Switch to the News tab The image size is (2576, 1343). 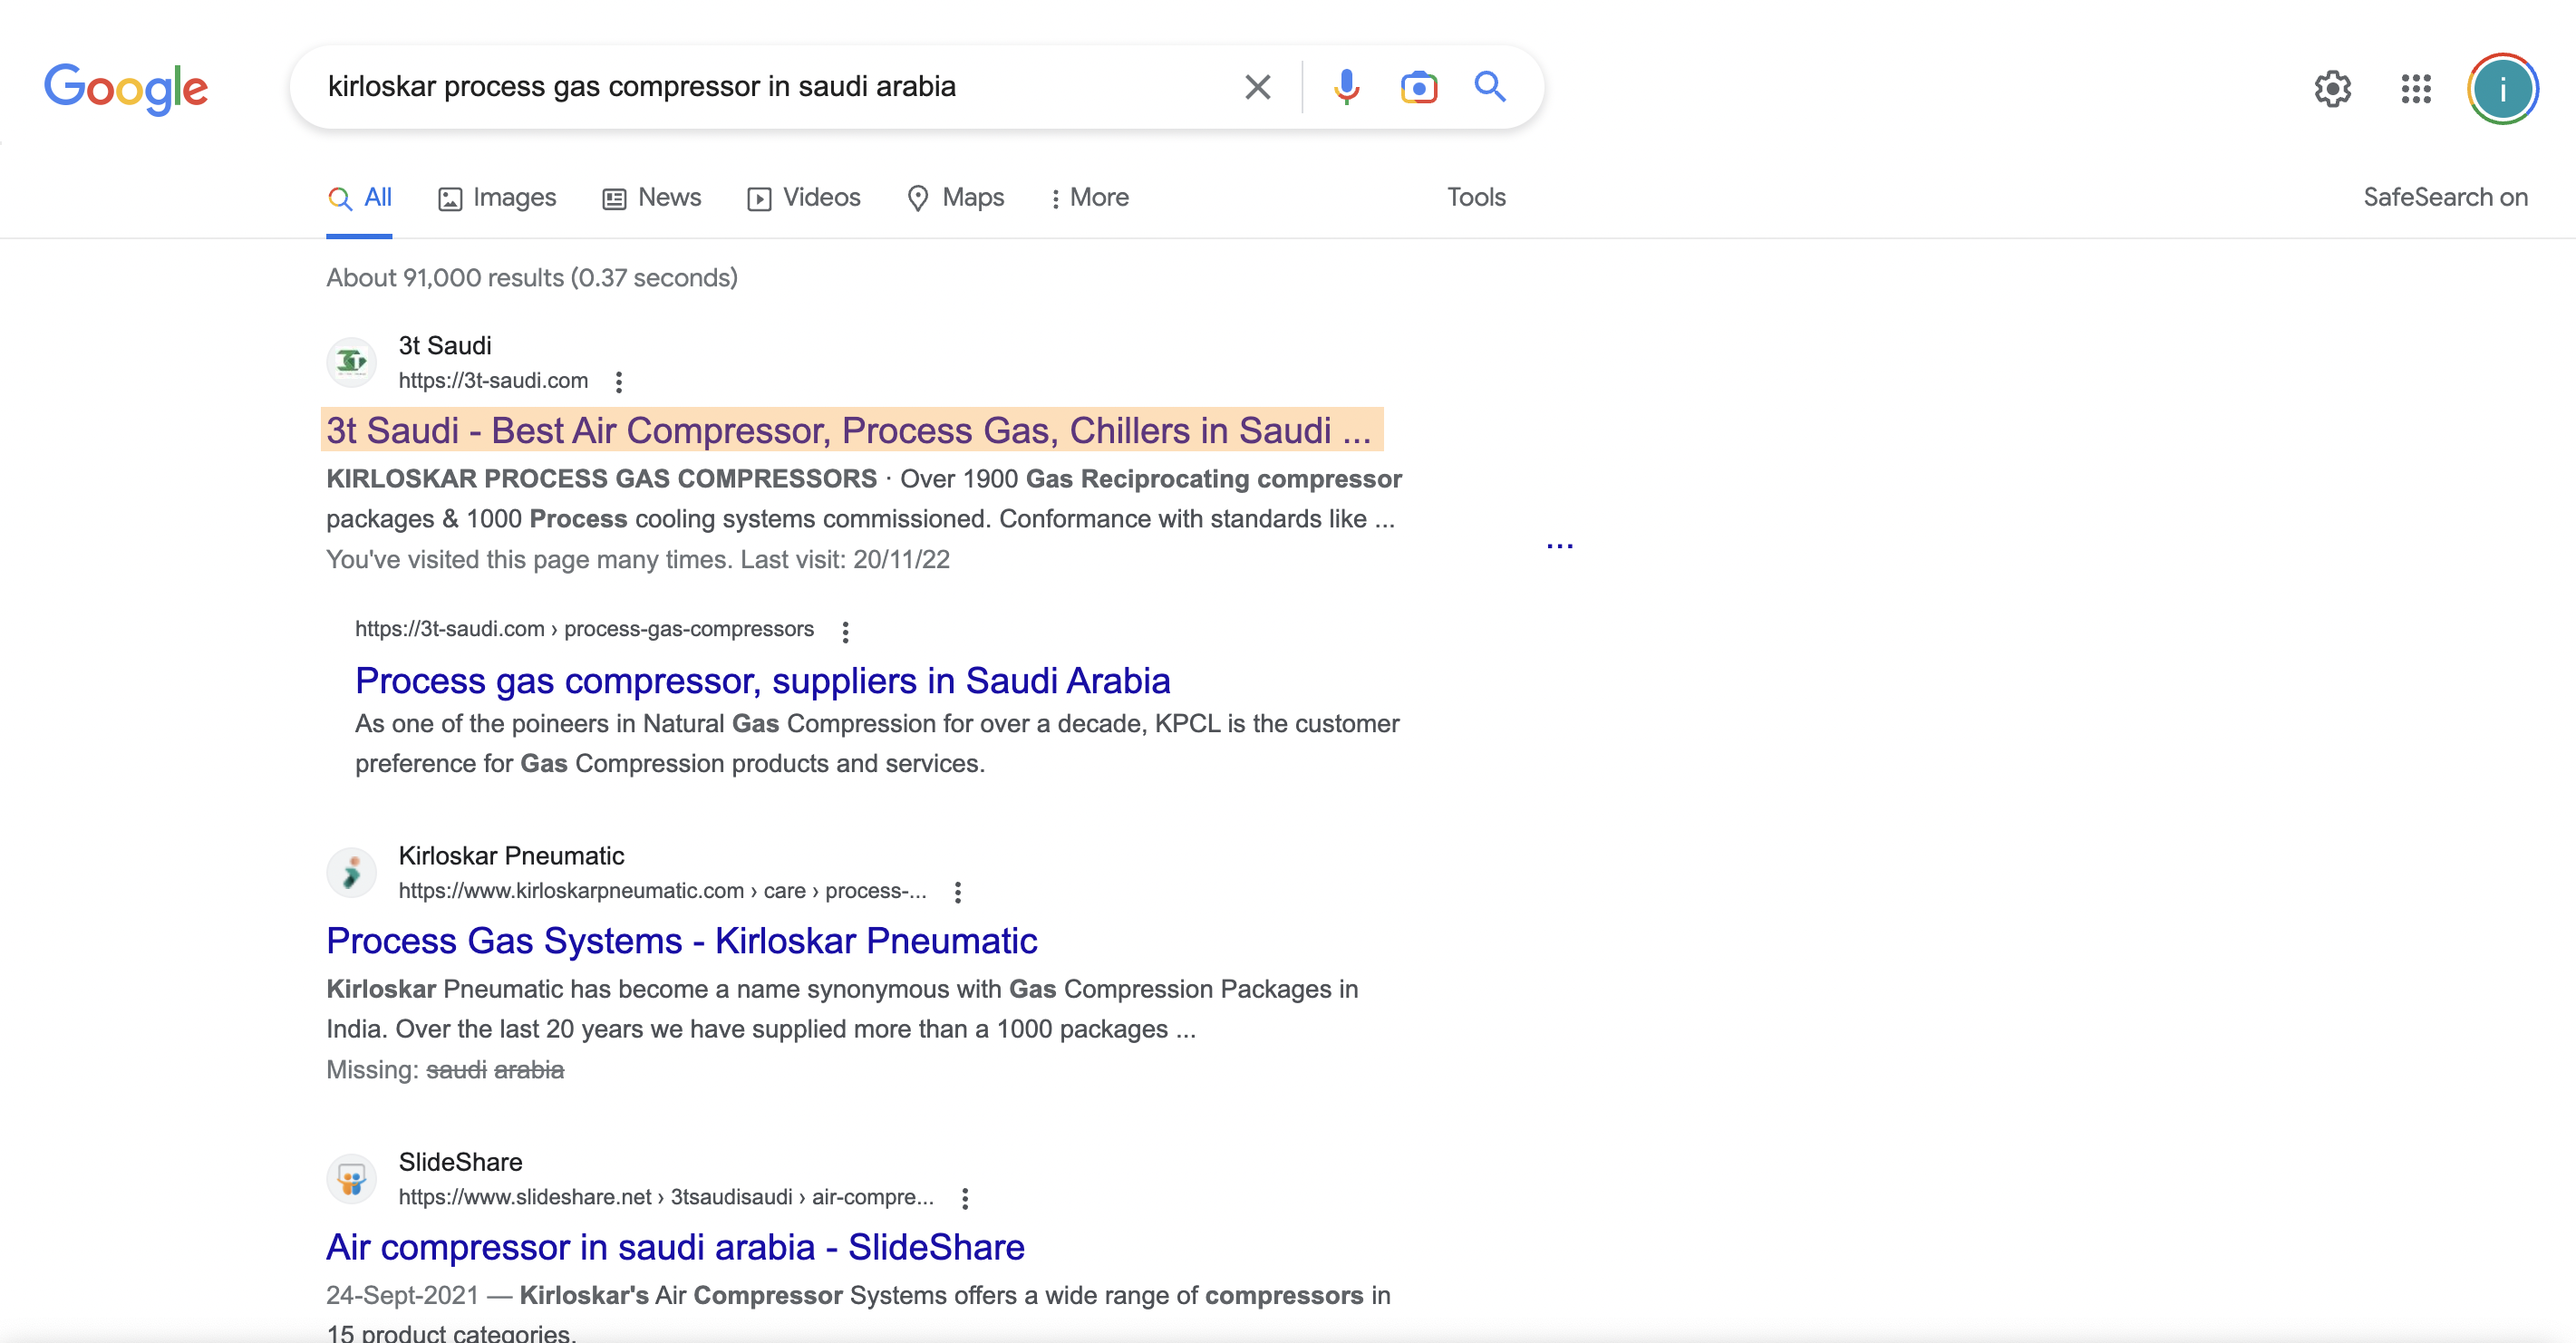point(651,198)
